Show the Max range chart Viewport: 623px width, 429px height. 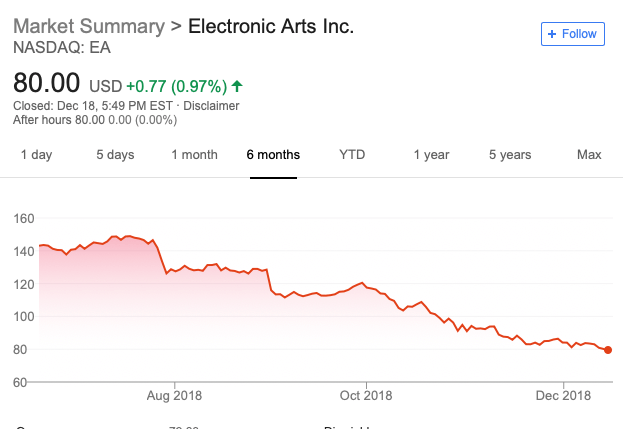point(589,155)
